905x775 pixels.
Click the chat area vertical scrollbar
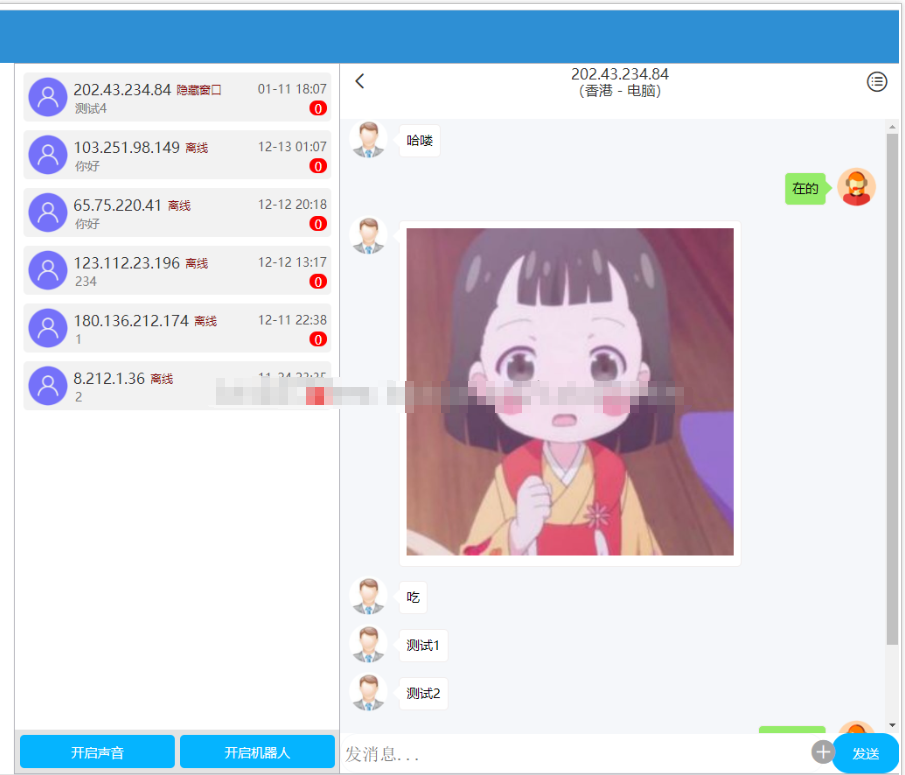(x=892, y=400)
